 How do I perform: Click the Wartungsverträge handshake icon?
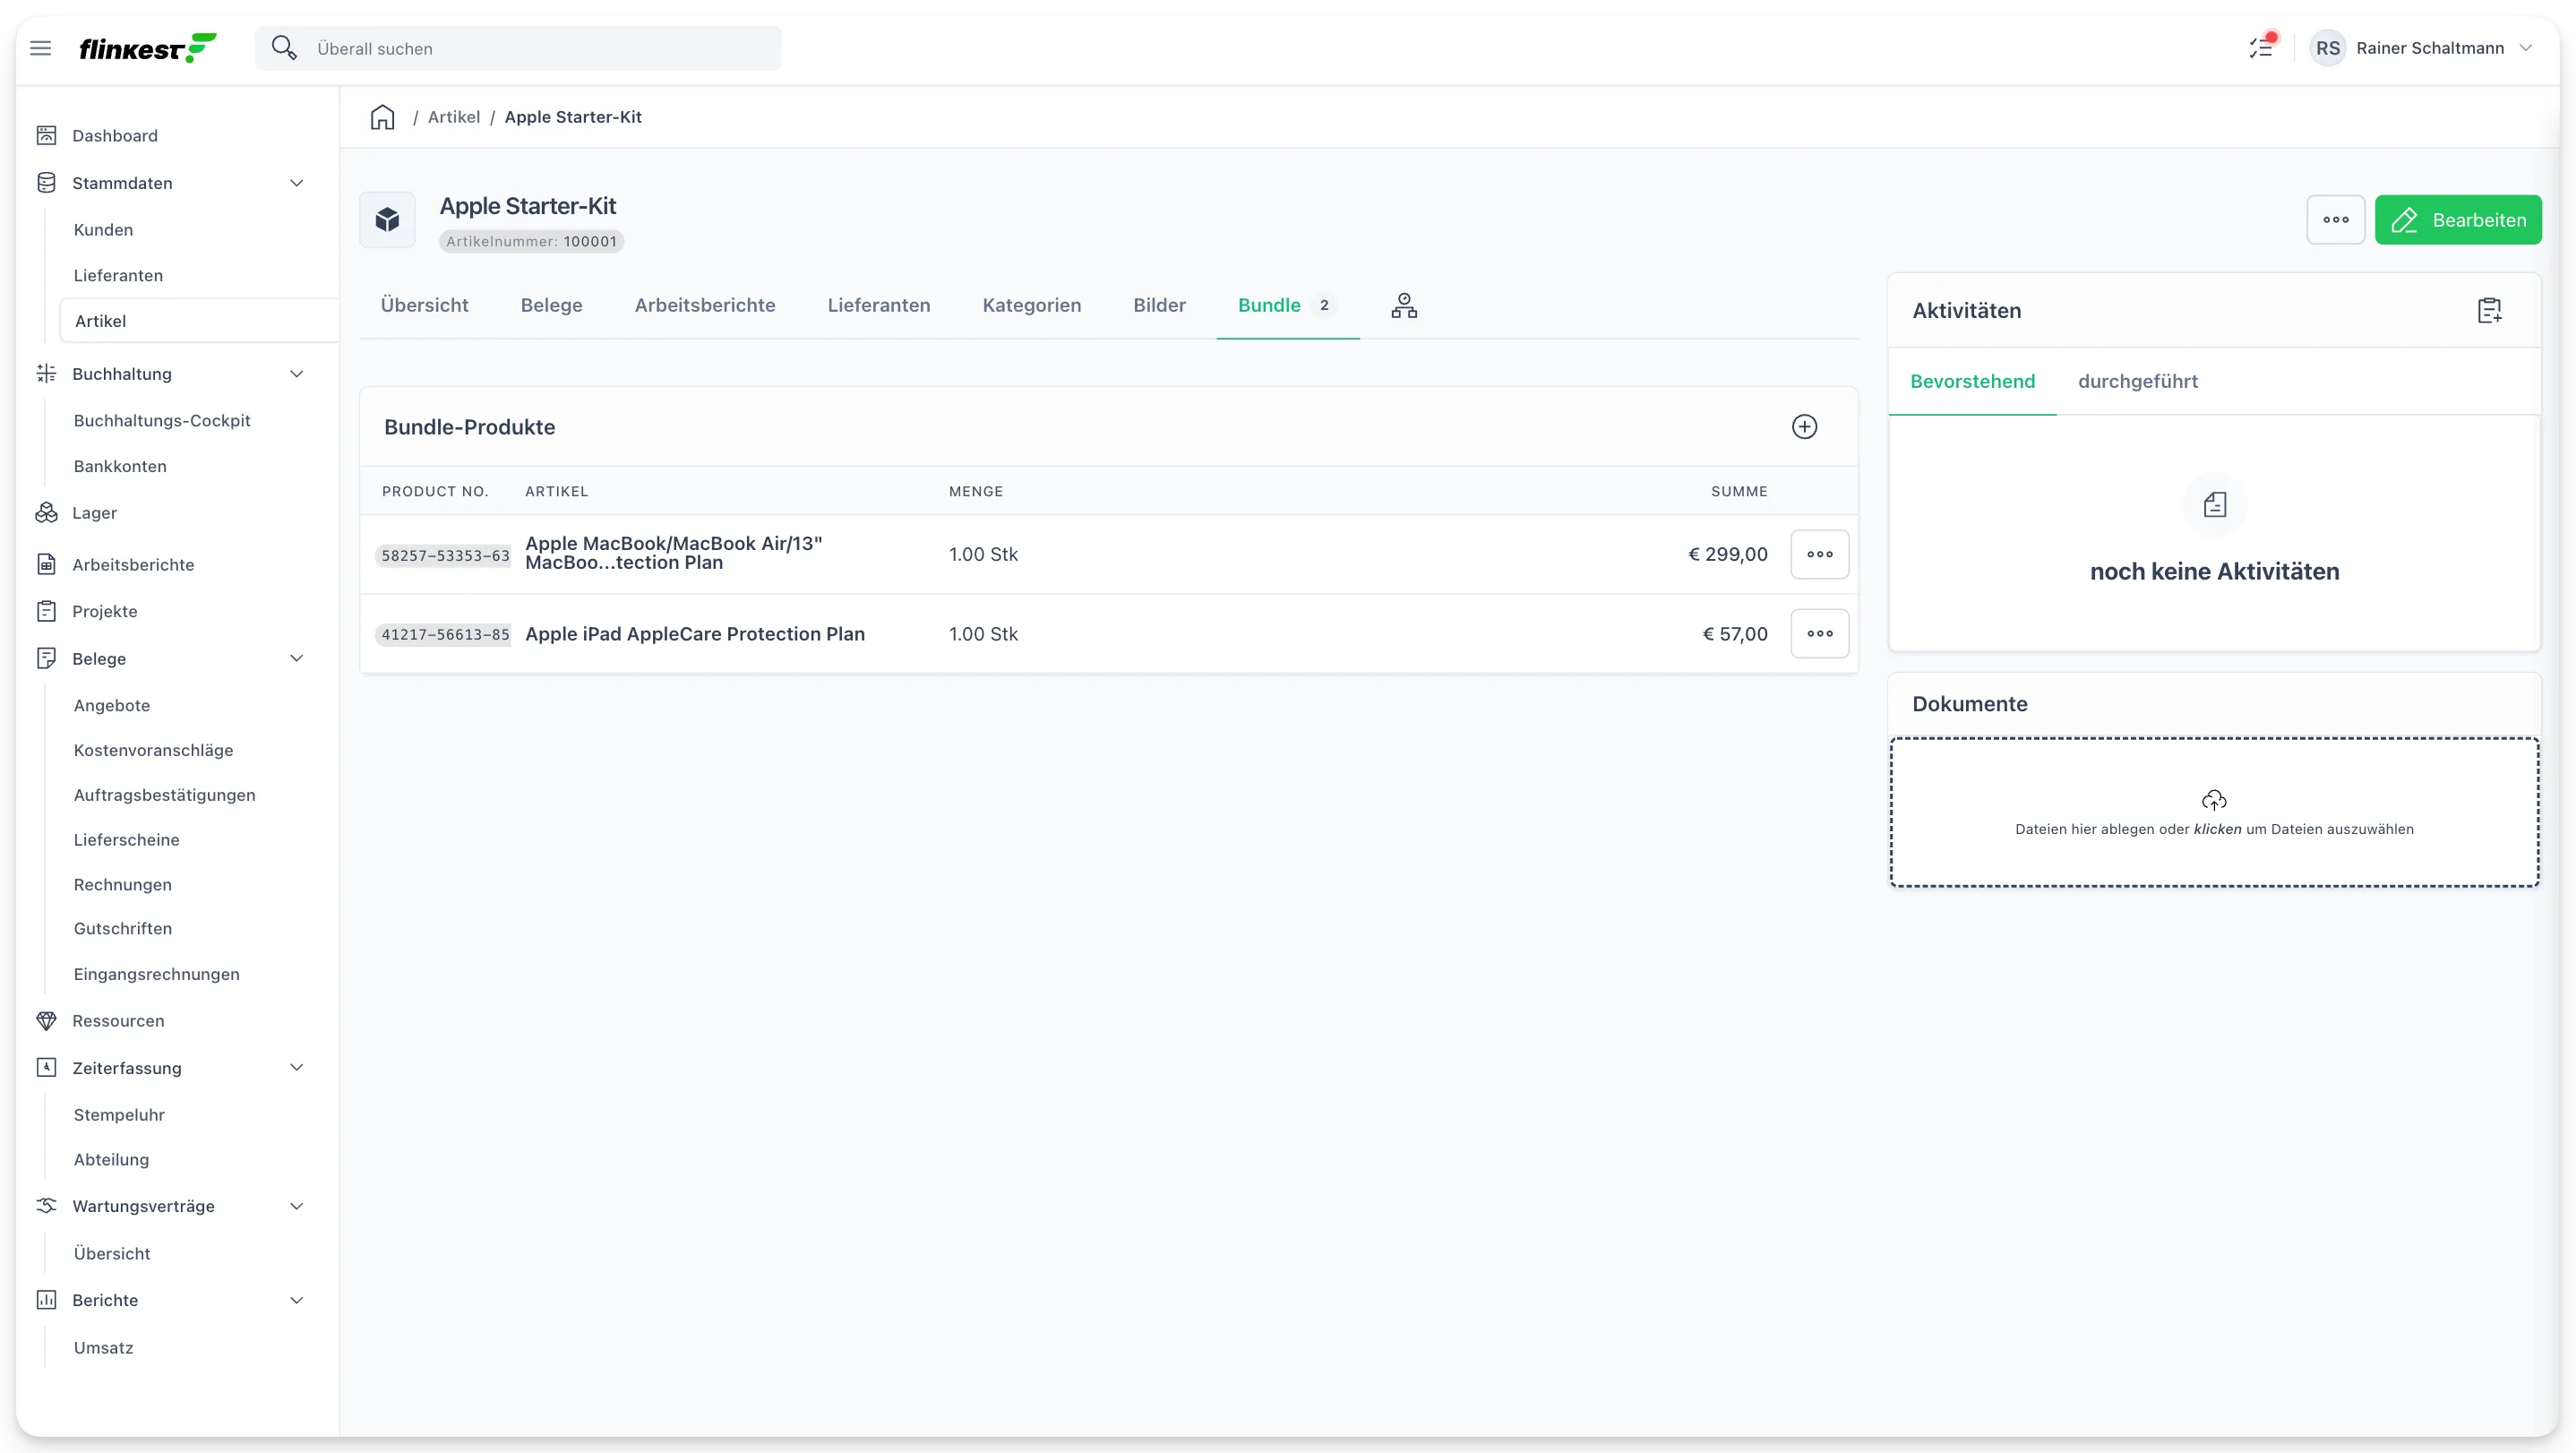46,1206
